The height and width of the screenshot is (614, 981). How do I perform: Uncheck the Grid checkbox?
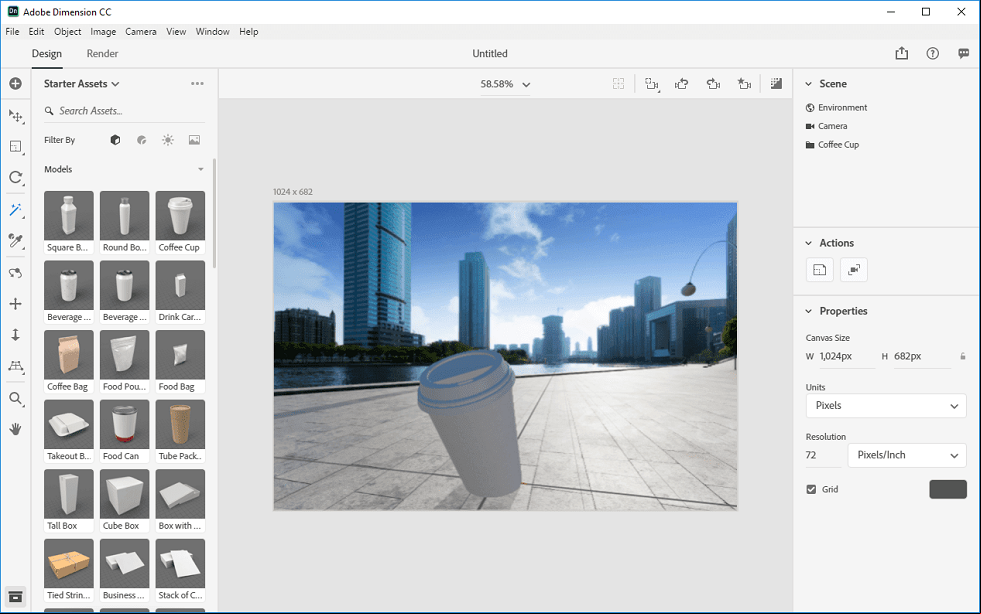(811, 489)
